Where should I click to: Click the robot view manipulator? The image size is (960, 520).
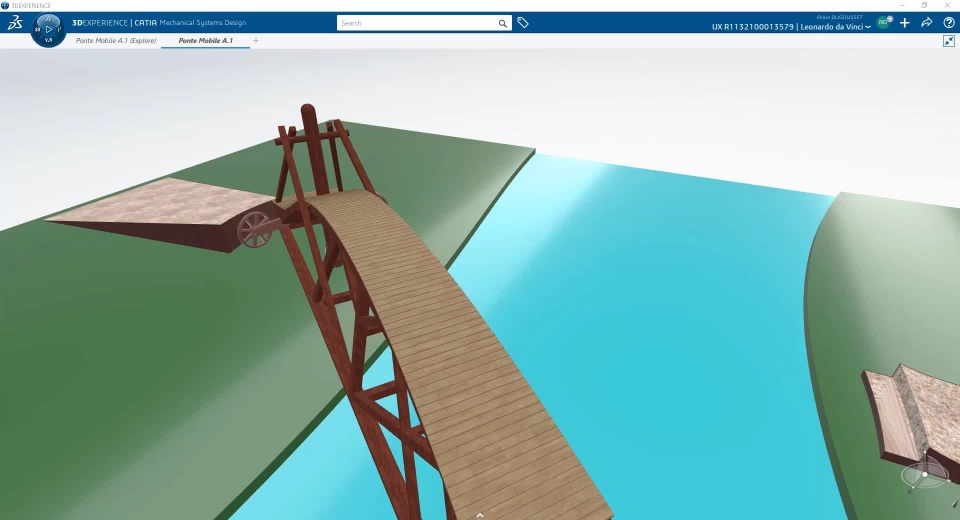point(925,473)
